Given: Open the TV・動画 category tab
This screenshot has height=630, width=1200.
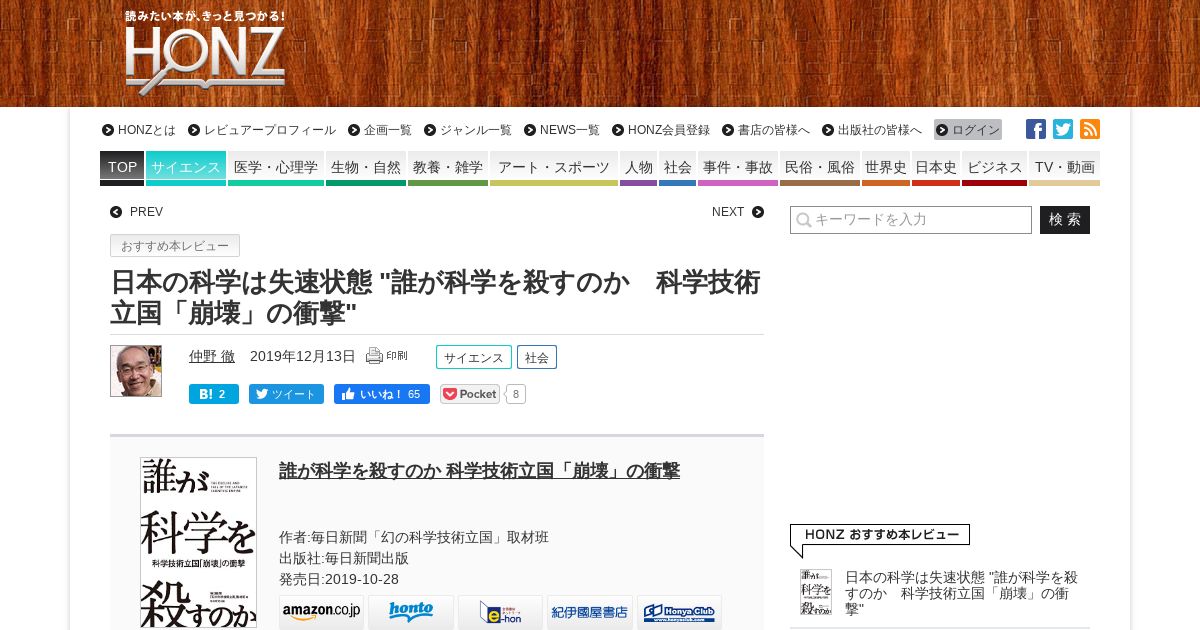Looking at the screenshot, I should (1064, 168).
